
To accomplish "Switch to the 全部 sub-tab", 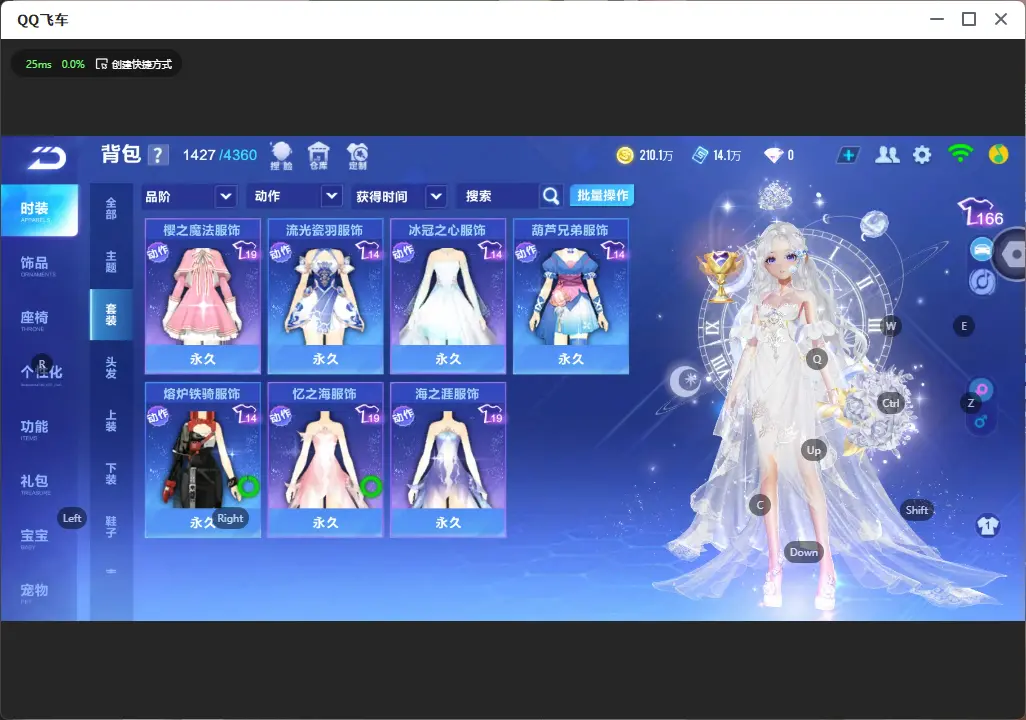I will click(111, 209).
